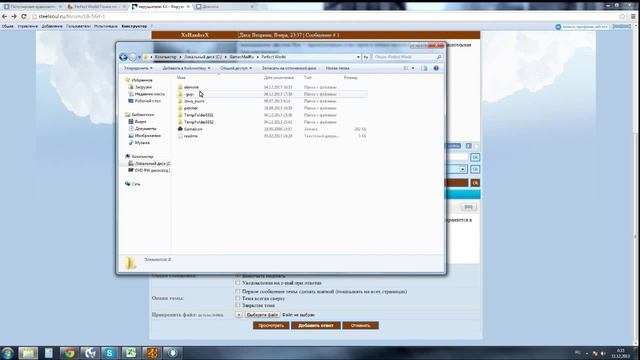Select DVD RW дисковод in the sidebar

152,170
